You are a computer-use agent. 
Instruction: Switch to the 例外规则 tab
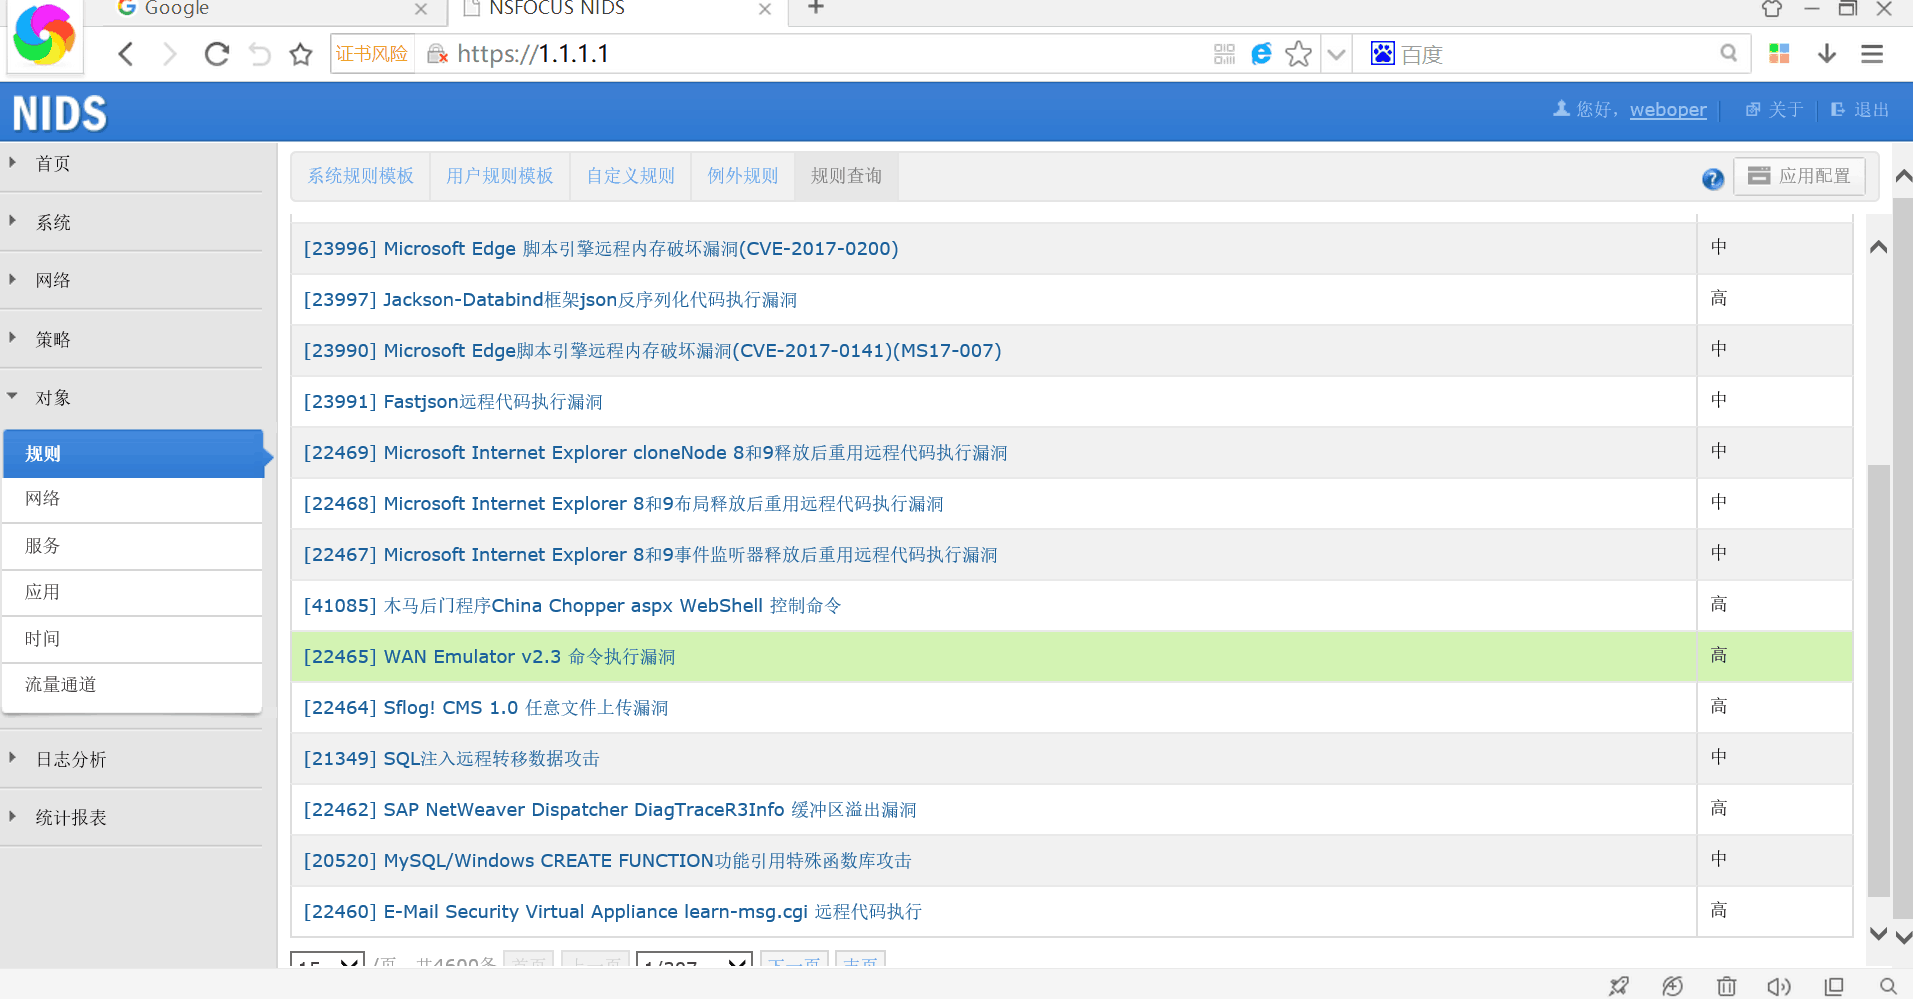click(x=743, y=176)
